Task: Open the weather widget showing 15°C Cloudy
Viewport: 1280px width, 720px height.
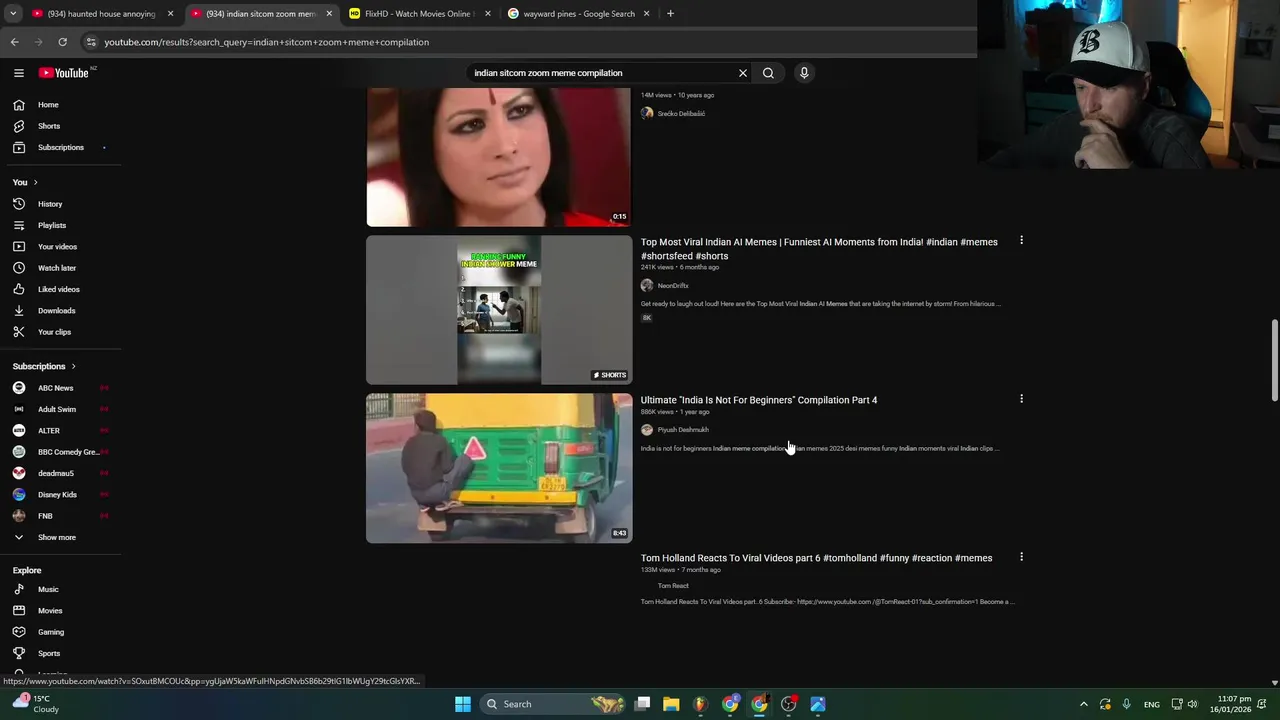Action: (x=36, y=704)
